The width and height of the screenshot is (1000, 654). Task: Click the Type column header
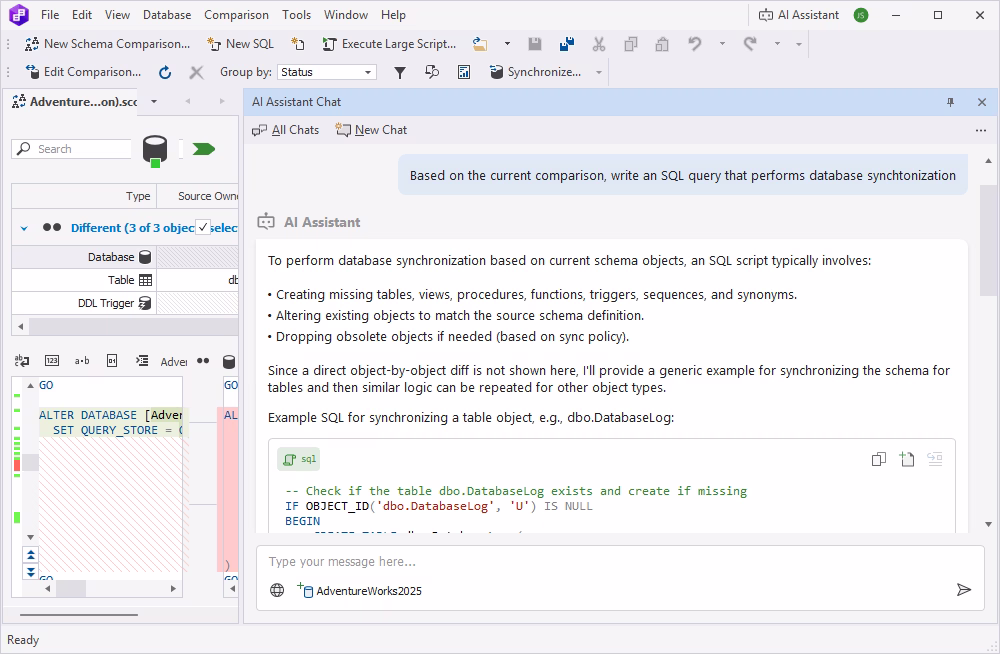point(84,196)
